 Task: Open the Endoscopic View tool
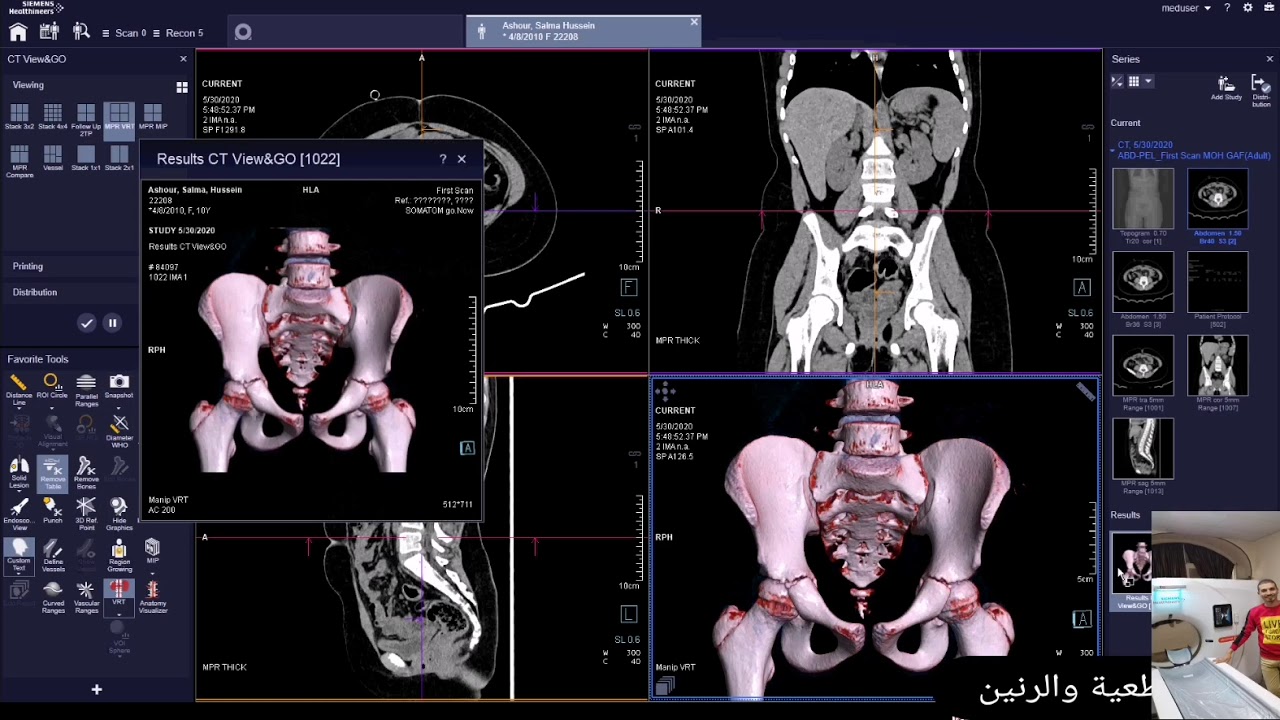(x=19, y=514)
